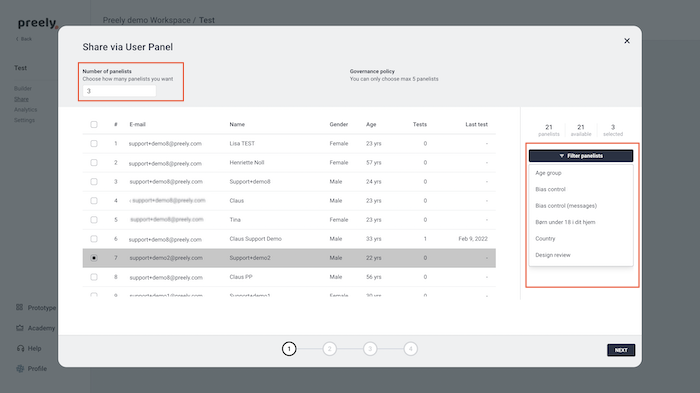The width and height of the screenshot is (700, 393).
Task: Click the support+demo2@preely.com email cell
Action: click(x=166, y=258)
